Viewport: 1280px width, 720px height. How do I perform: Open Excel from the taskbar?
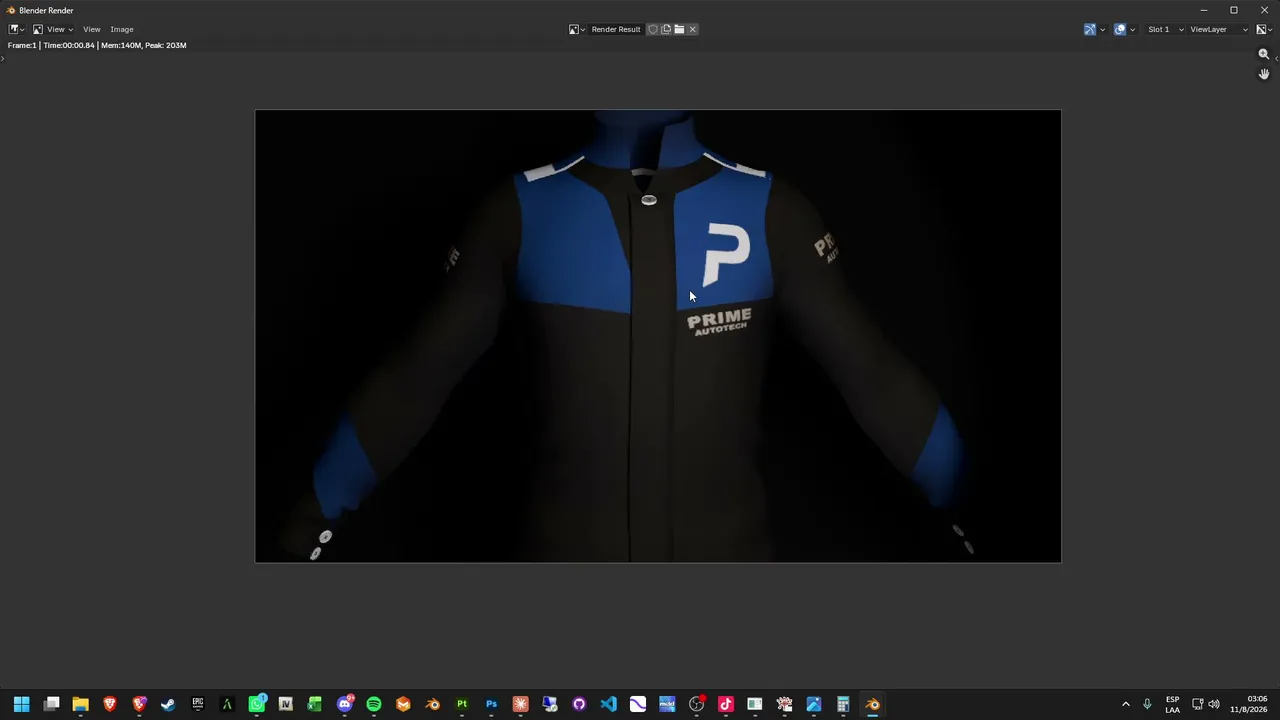tap(315, 704)
